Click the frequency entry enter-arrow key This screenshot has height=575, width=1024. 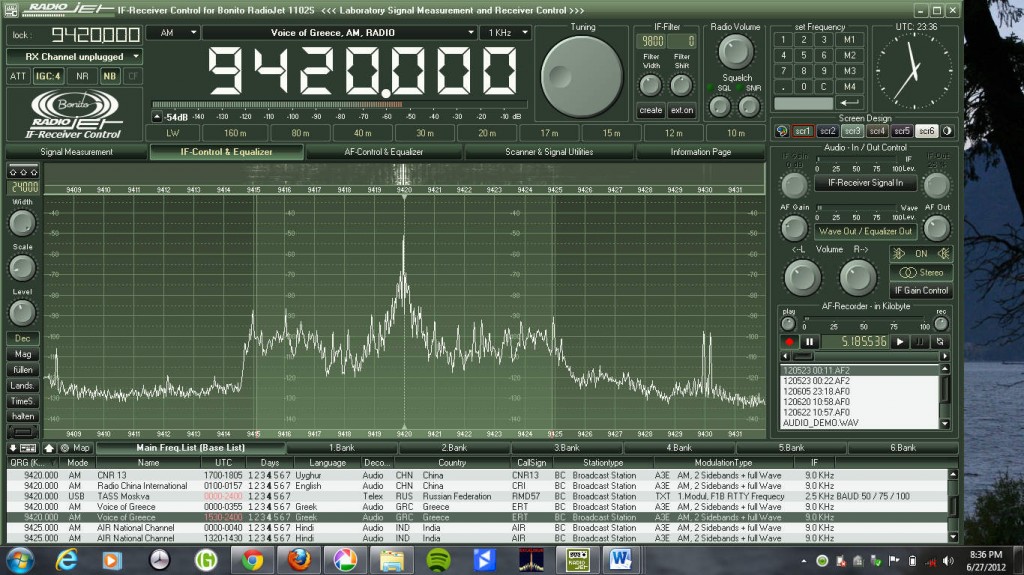click(849, 103)
